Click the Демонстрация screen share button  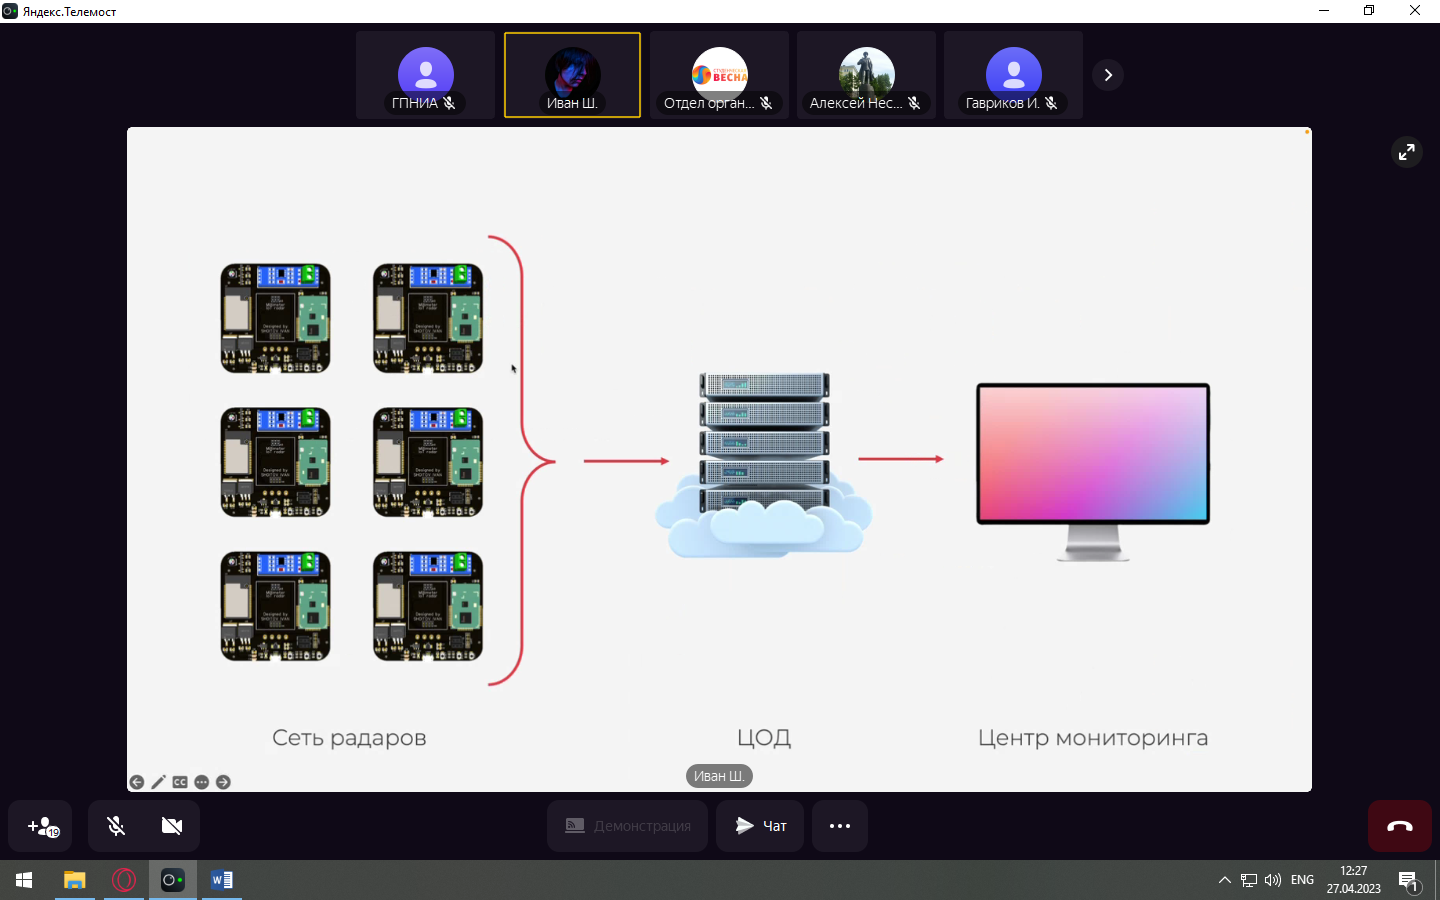click(627, 826)
